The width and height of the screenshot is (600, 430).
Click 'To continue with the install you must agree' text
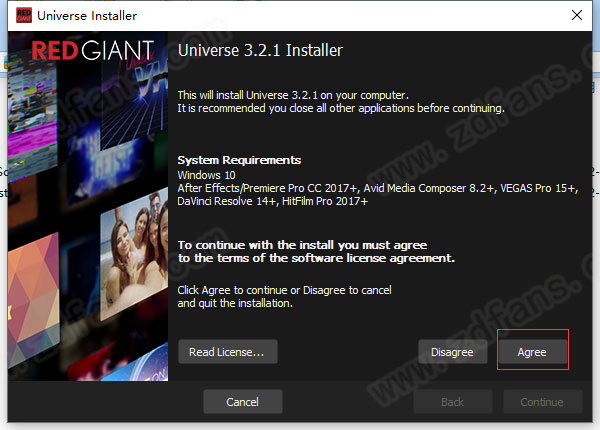point(302,245)
